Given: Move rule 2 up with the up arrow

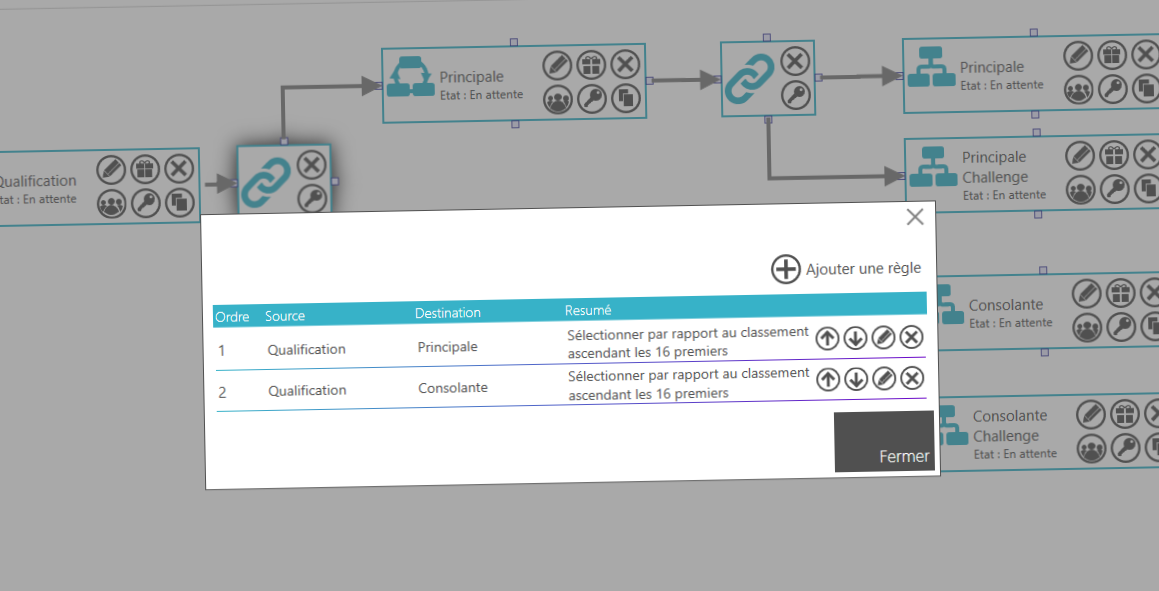Looking at the screenshot, I should [x=827, y=379].
